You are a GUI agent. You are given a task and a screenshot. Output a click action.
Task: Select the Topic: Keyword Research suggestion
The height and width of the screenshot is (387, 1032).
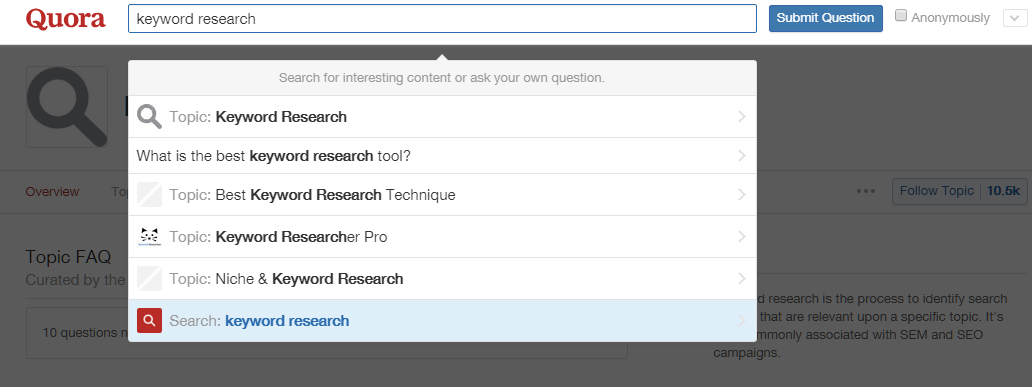click(x=442, y=117)
